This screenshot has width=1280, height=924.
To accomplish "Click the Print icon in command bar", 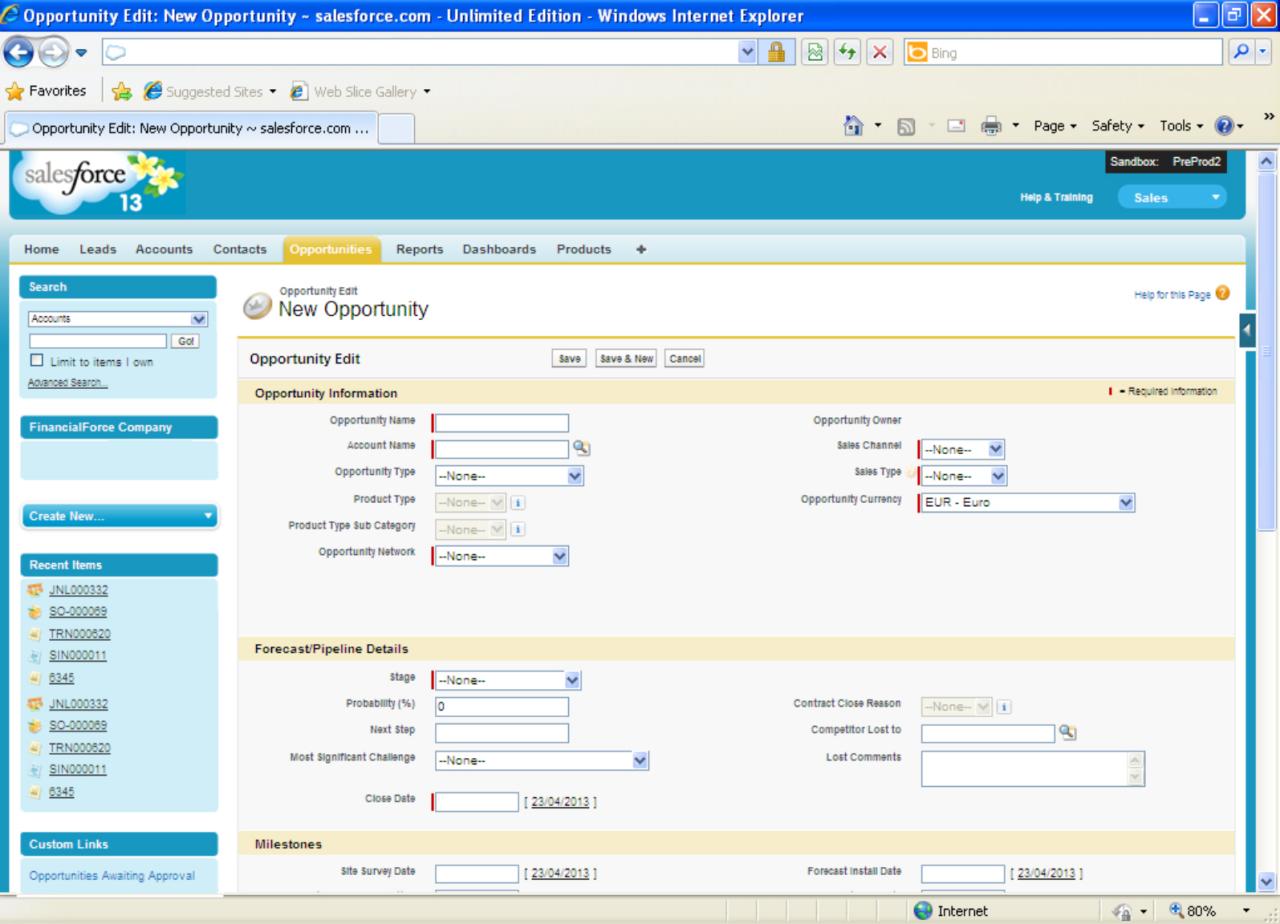I will click(990, 127).
